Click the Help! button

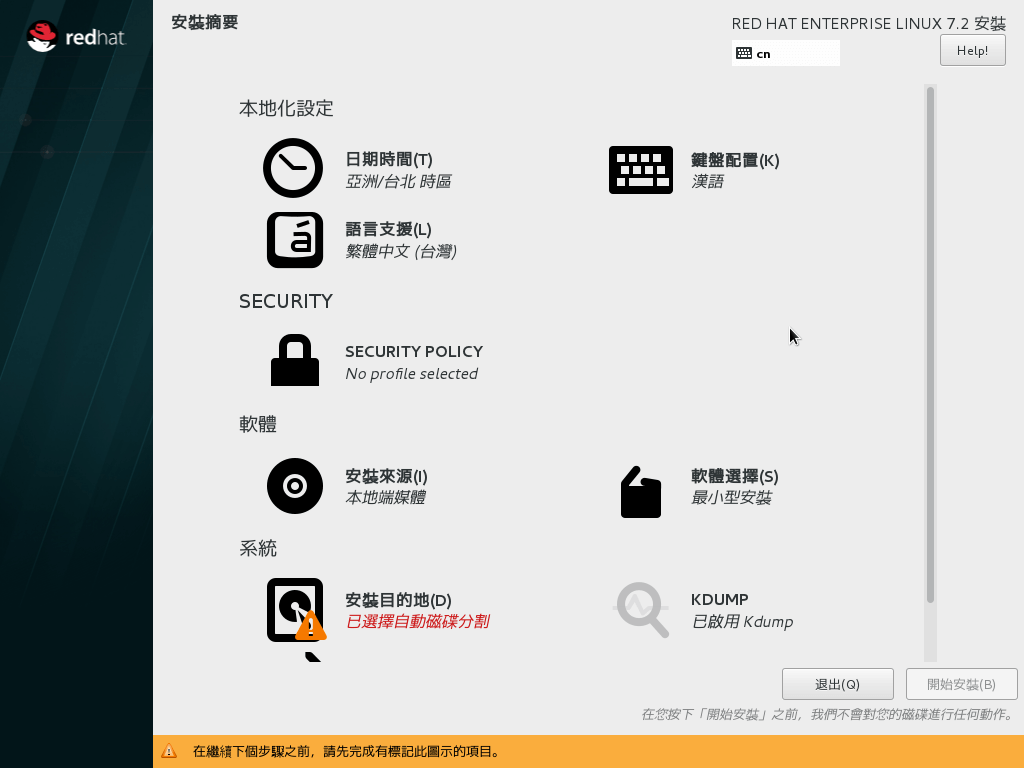[971, 50]
